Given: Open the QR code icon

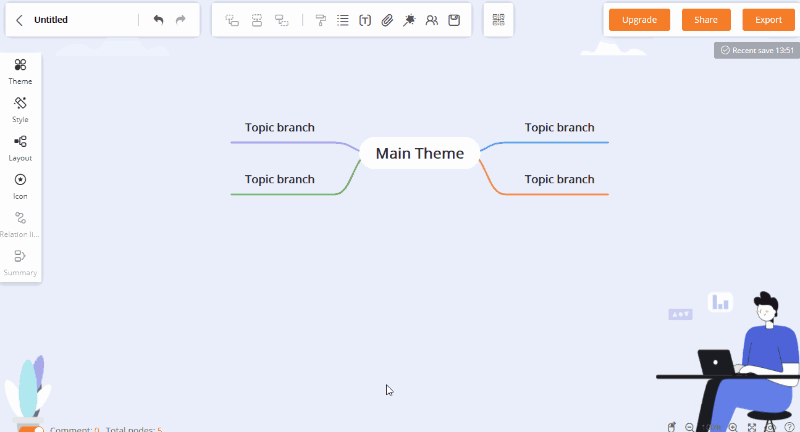Looking at the screenshot, I should click(x=498, y=20).
